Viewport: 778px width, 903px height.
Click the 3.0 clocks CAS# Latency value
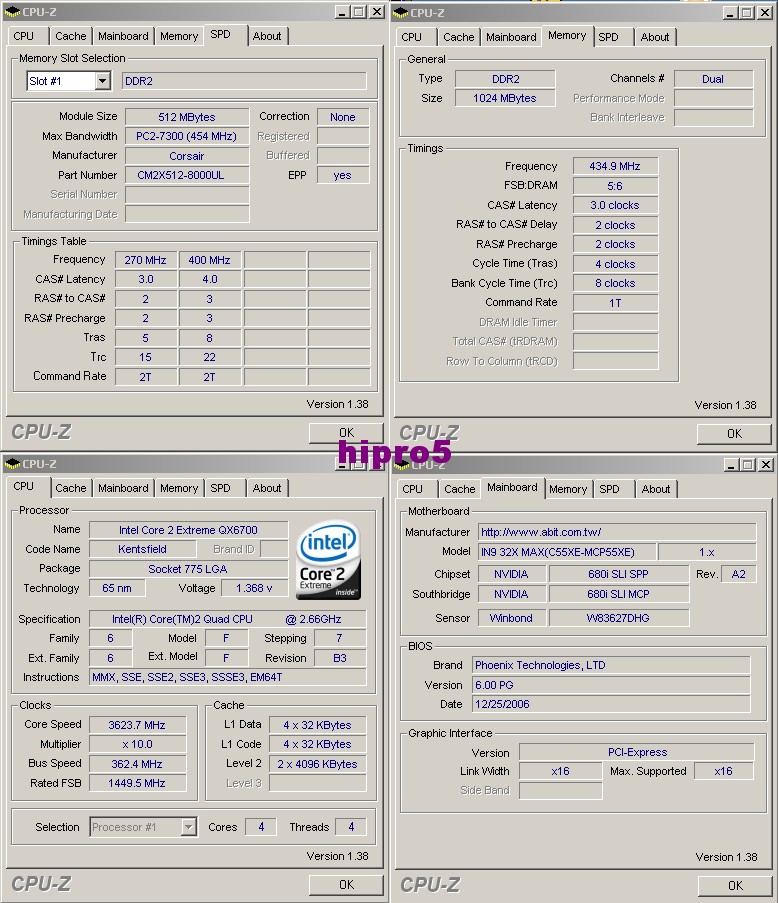tap(615, 206)
